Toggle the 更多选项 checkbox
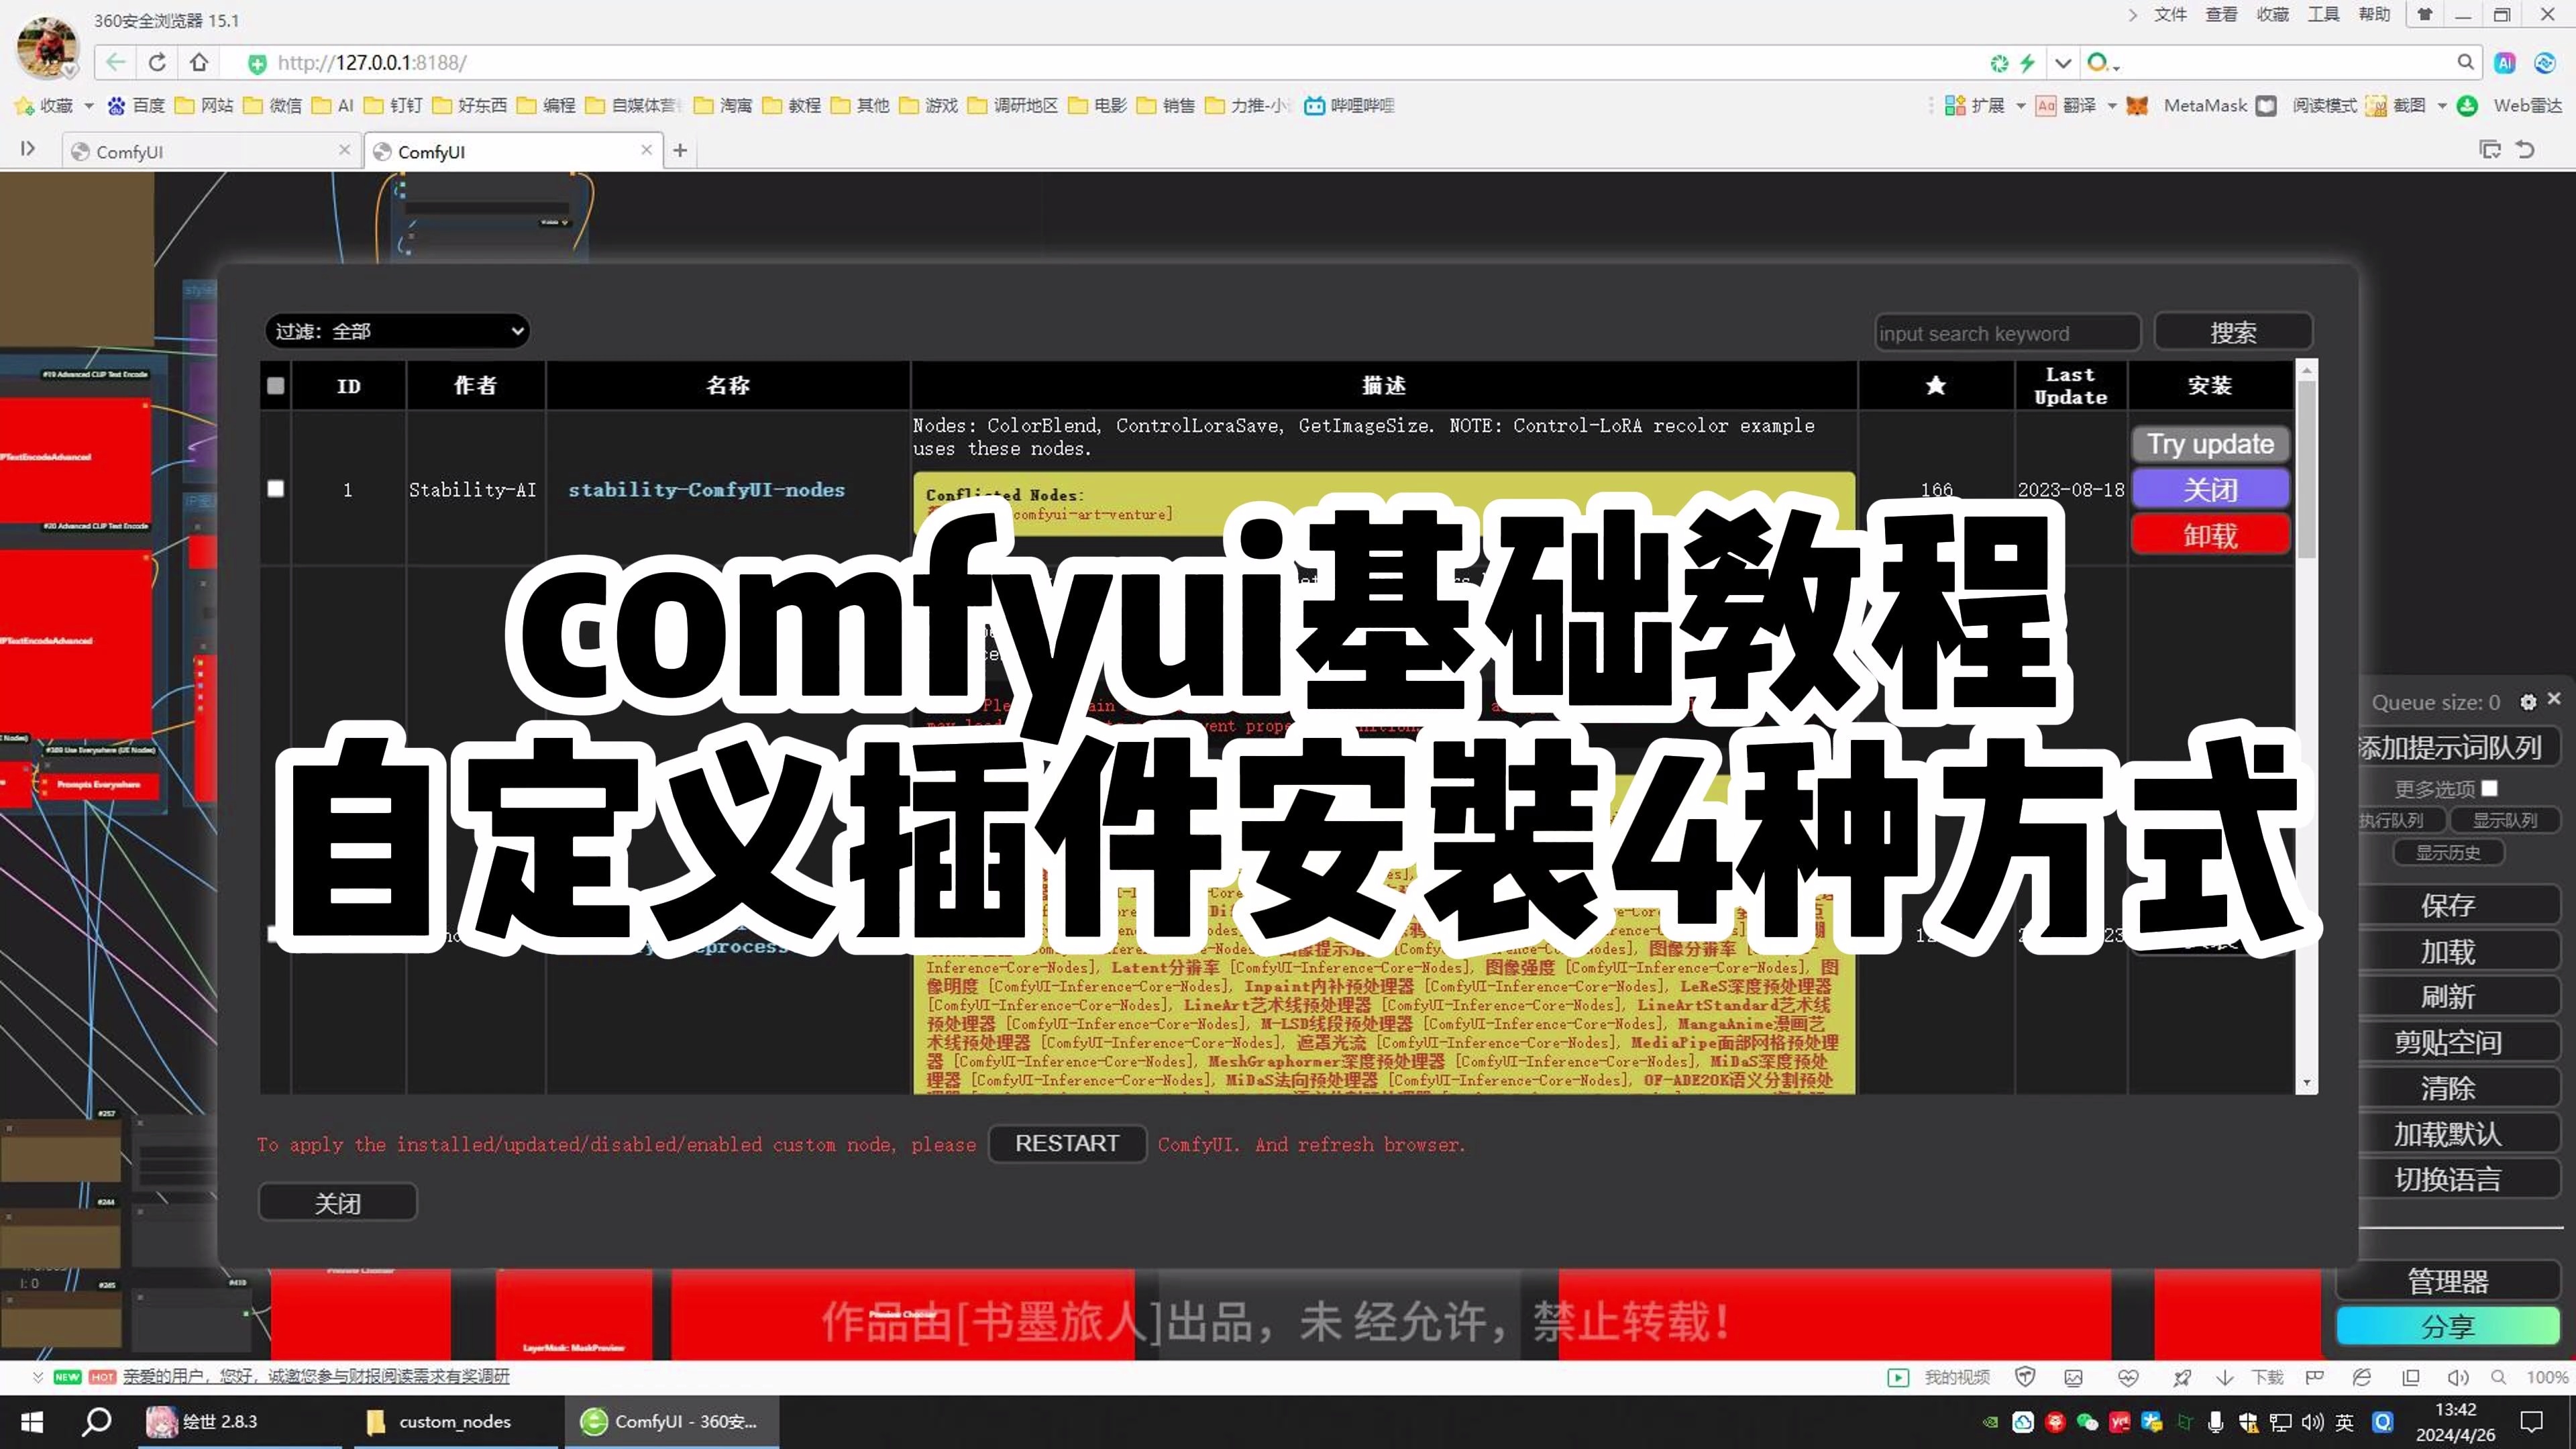The height and width of the screenshot is (1449, 2576). click(2490, 788)
